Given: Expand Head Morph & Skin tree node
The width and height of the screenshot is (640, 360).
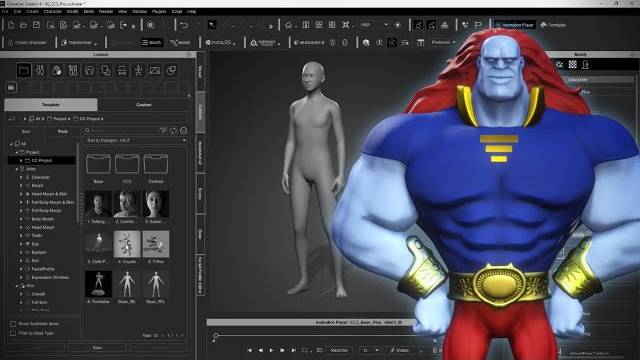Looking at the screenshot, I should point(21,194).
